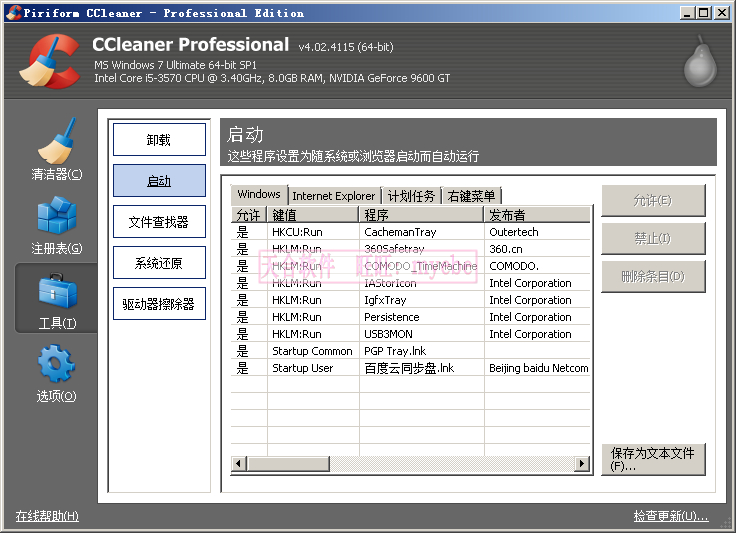Click the horizontal scrollbar thumb
The height and width of the screenshot is (533, 736).
288,464
